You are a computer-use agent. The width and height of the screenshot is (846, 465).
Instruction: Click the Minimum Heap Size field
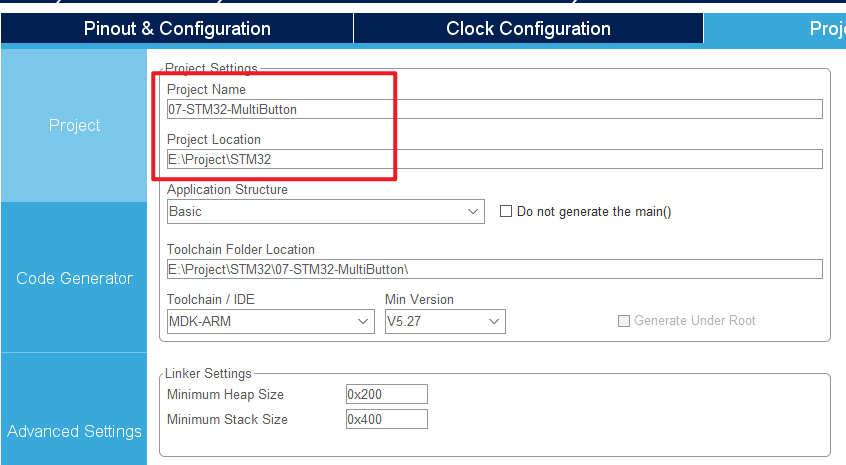[x=387, y=394]
